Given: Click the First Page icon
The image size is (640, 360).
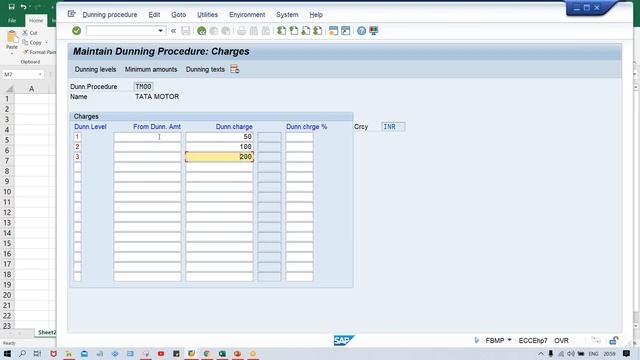Looking at the screenshot, I should point(281,31).
